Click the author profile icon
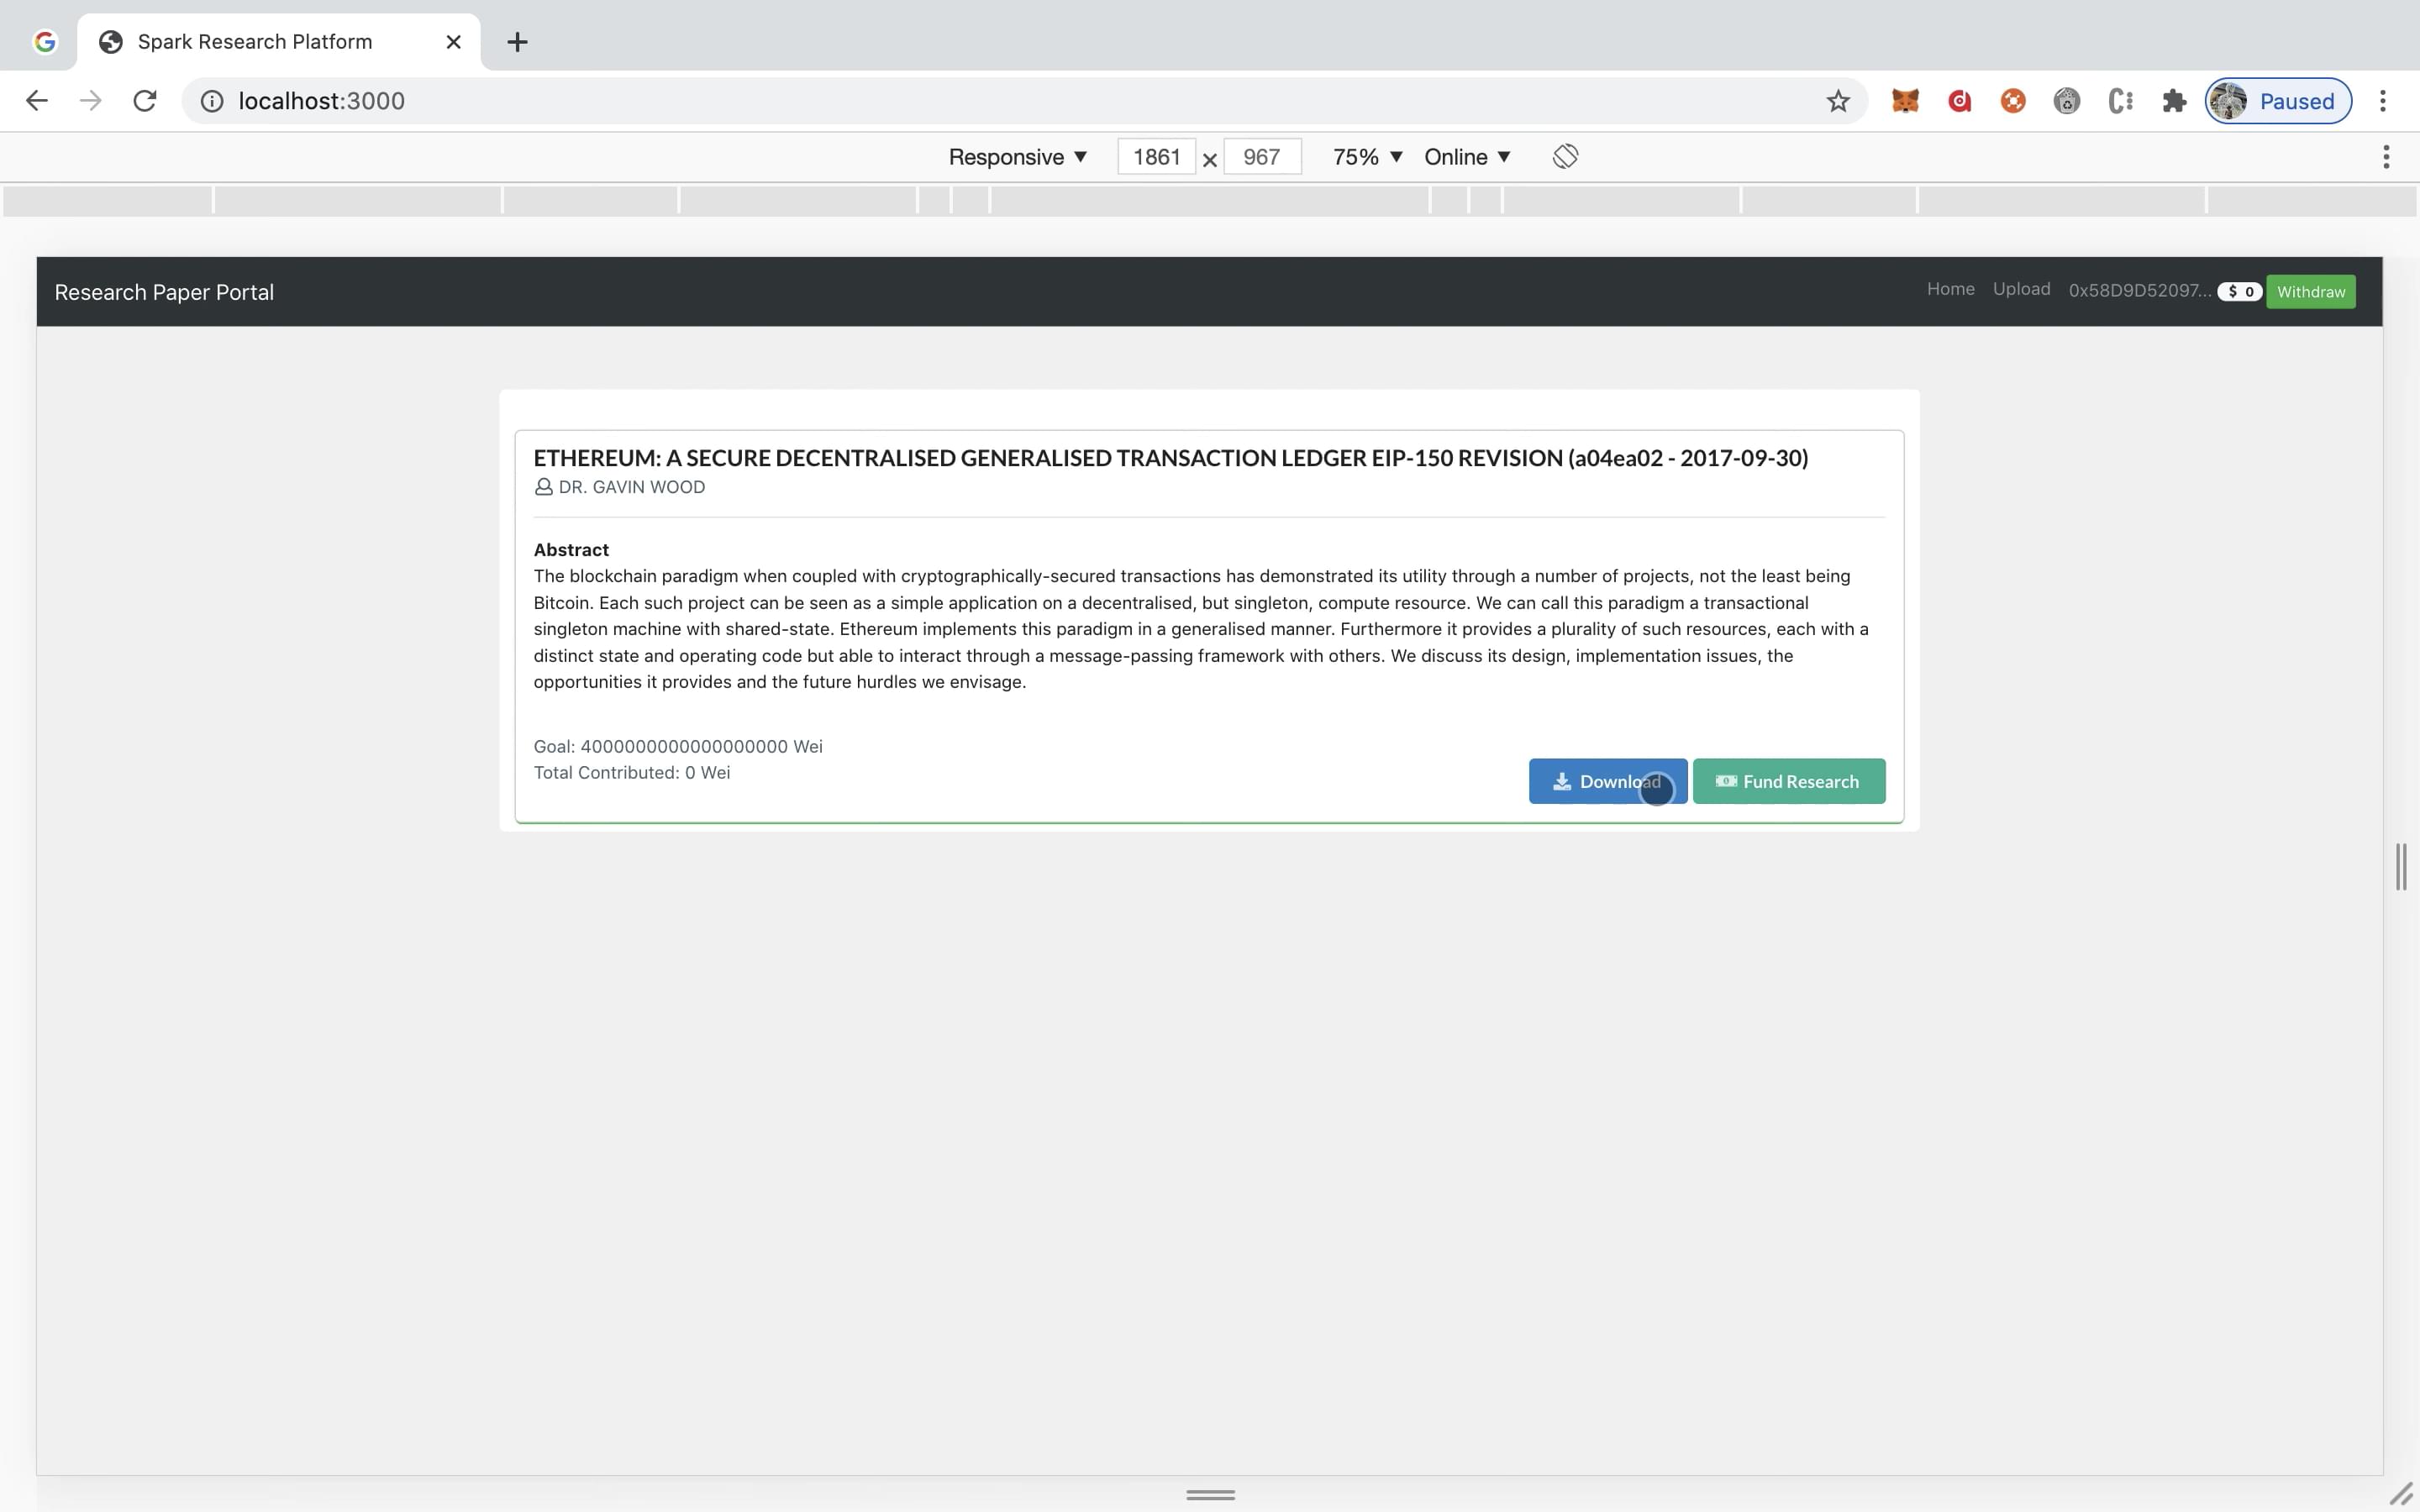 542,486
